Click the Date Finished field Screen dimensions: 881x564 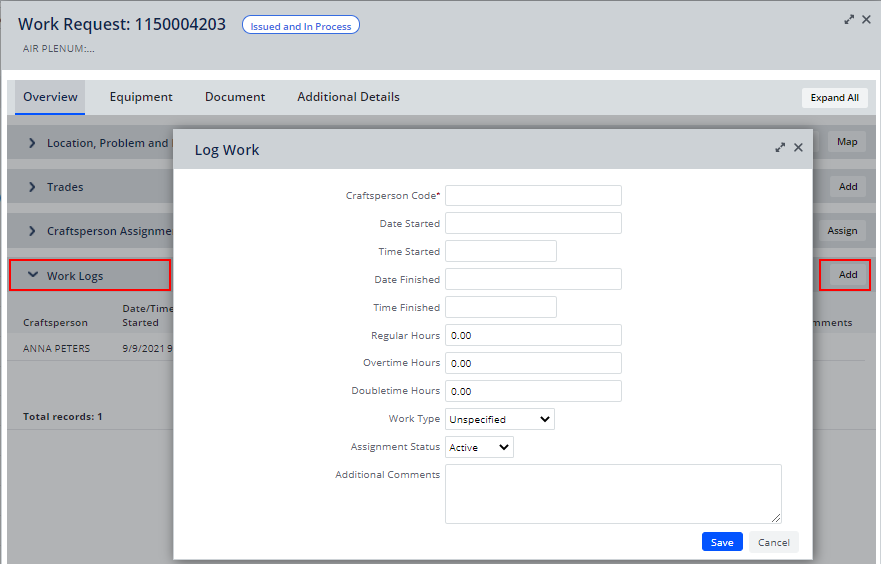(x=533, y=279)
